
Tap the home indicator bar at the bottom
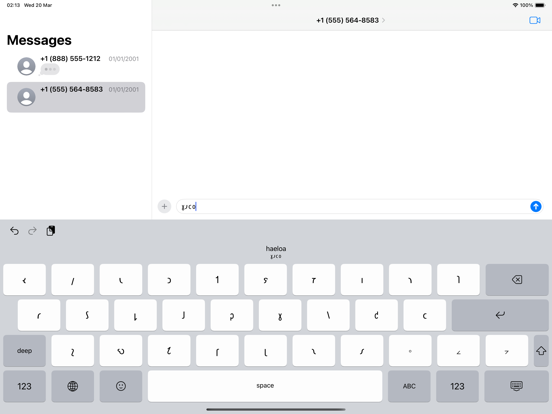click(x=276, y=409)
